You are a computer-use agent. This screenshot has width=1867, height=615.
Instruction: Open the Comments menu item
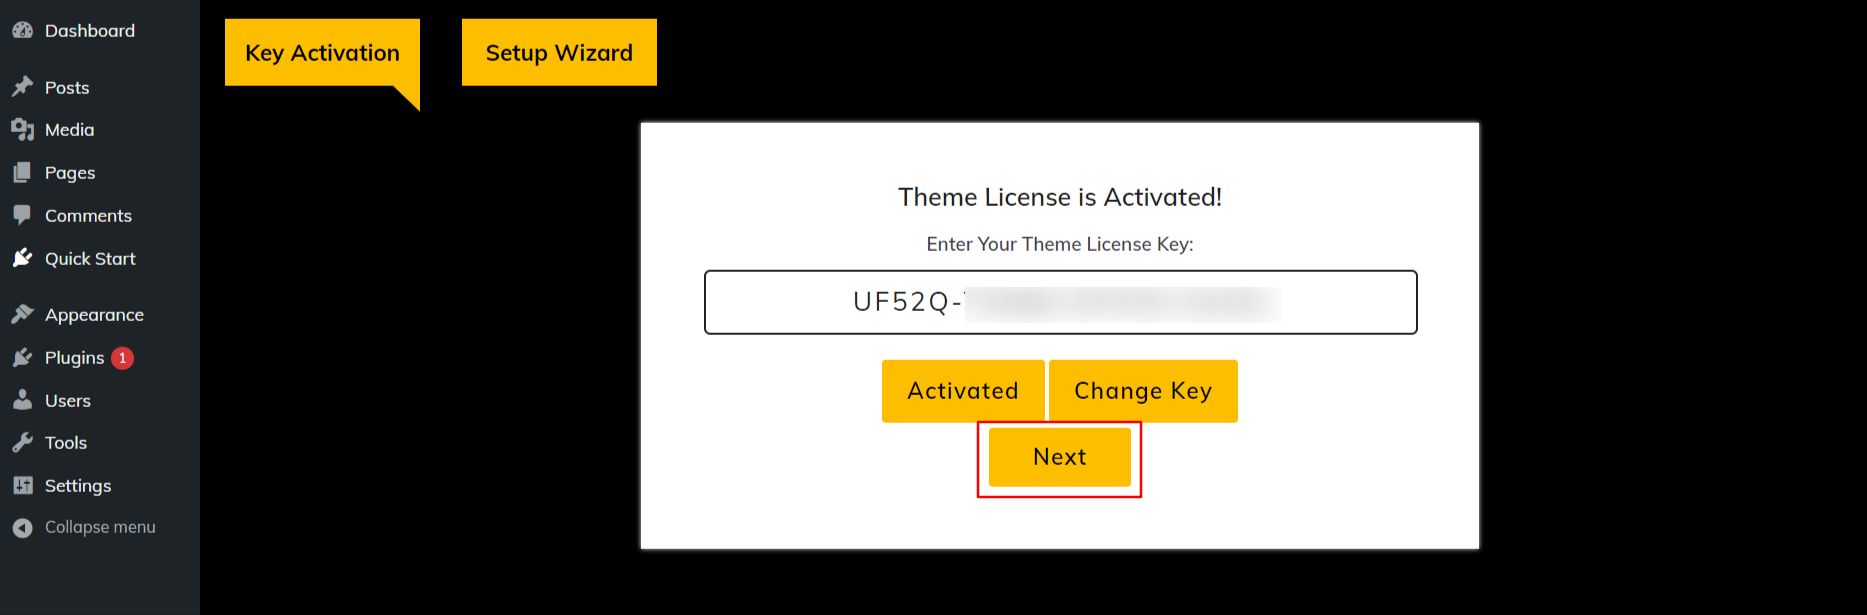point(88,215)
